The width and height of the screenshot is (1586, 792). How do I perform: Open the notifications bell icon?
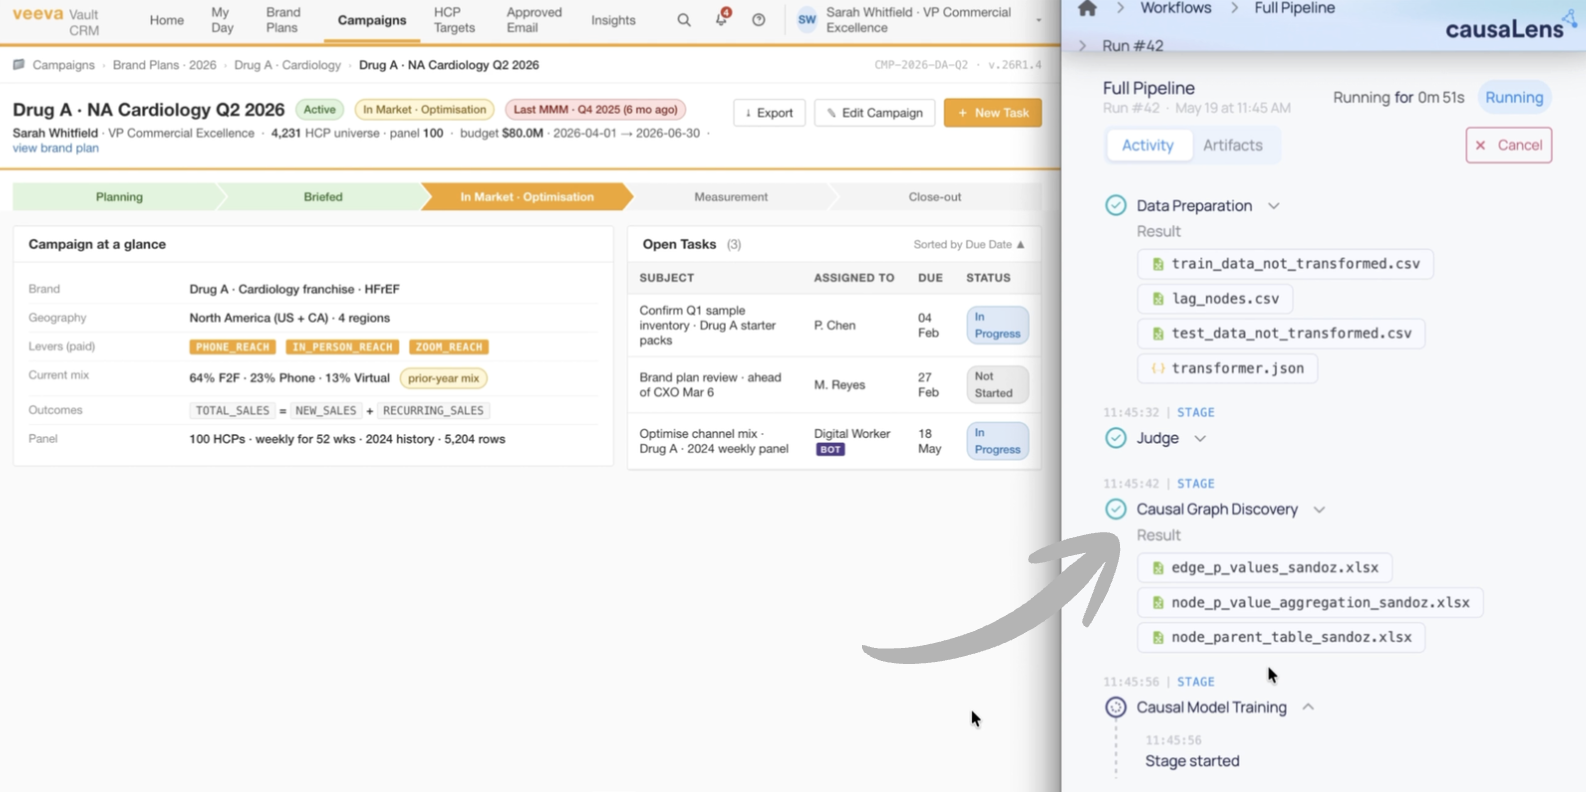click(x=721, y=19)
